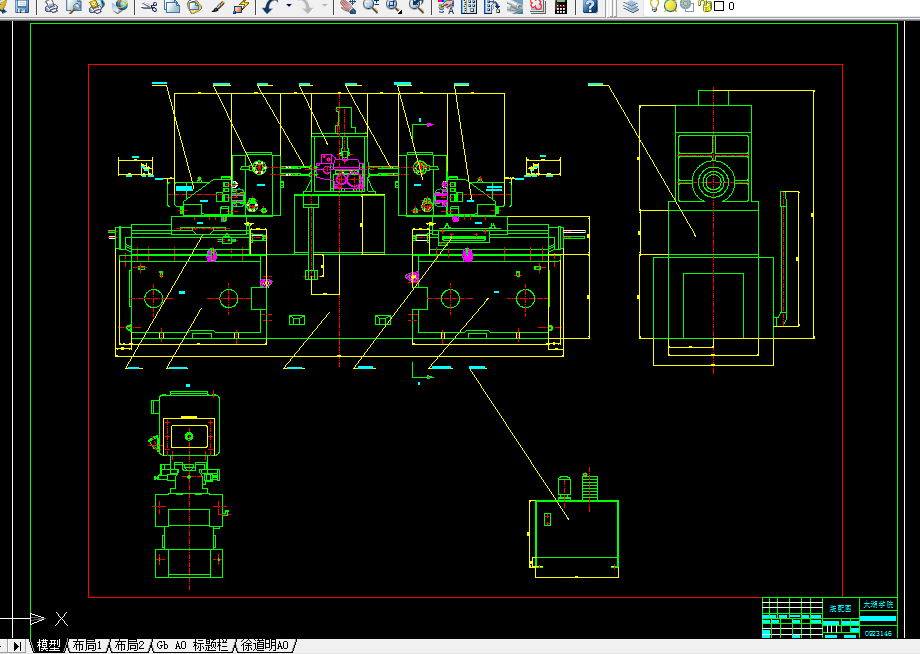This screenshot has height=654, width=920.
Task: Click the Save floppy disk icon
Action: [x=22, y=6]
